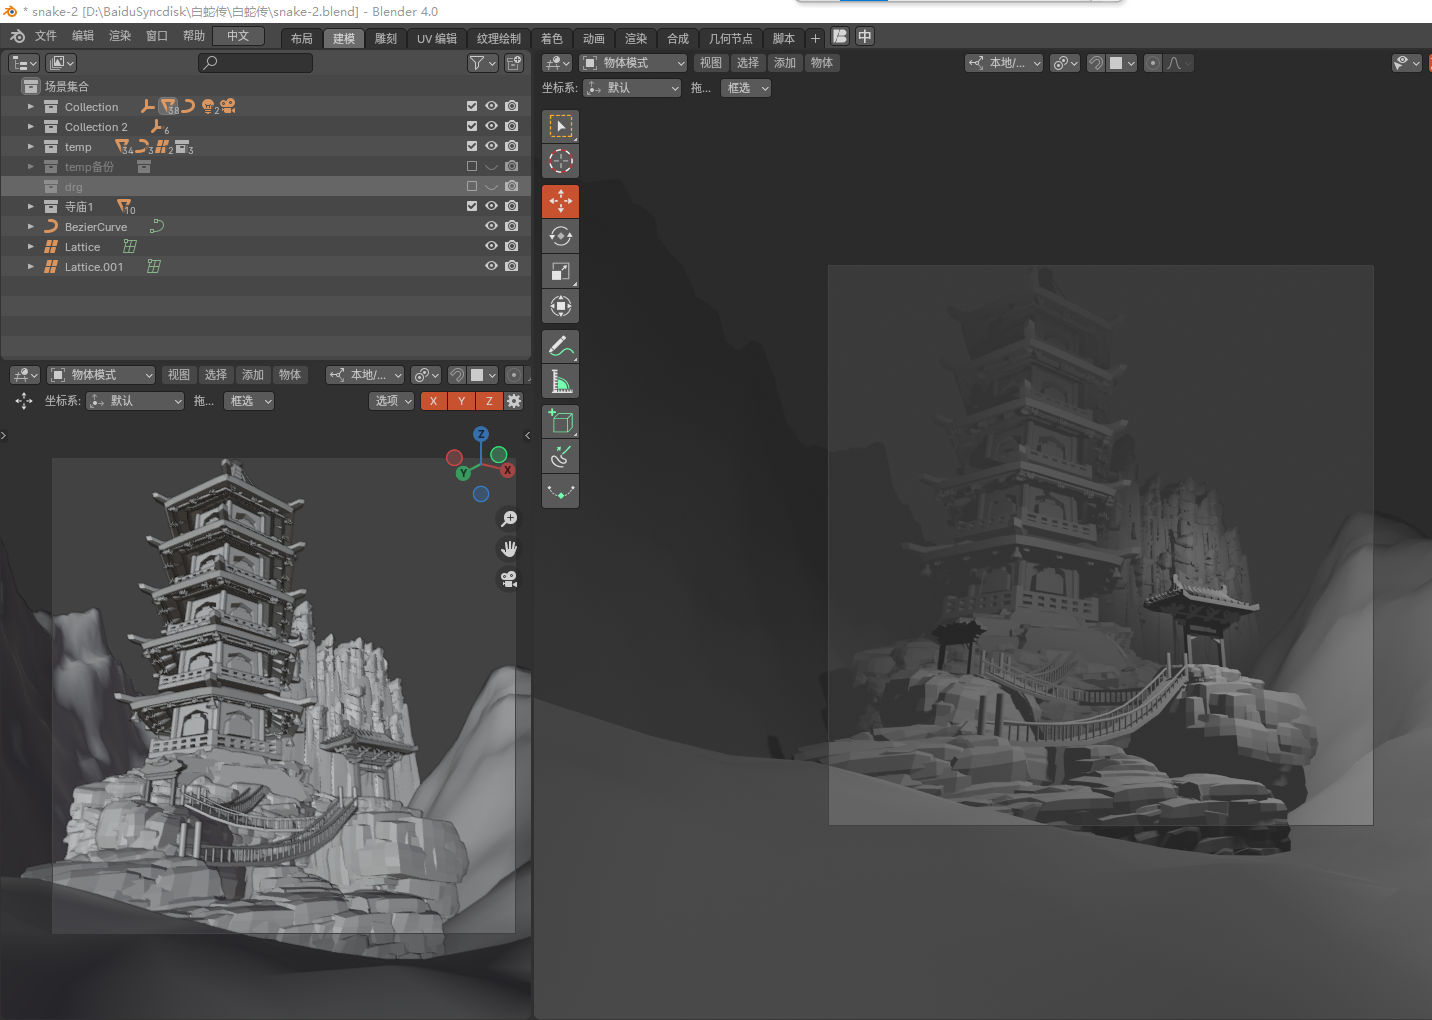Click the pan hand icon in left viewport
The width and height of the screenshot is (1432, 1020).
click(509, 549)
